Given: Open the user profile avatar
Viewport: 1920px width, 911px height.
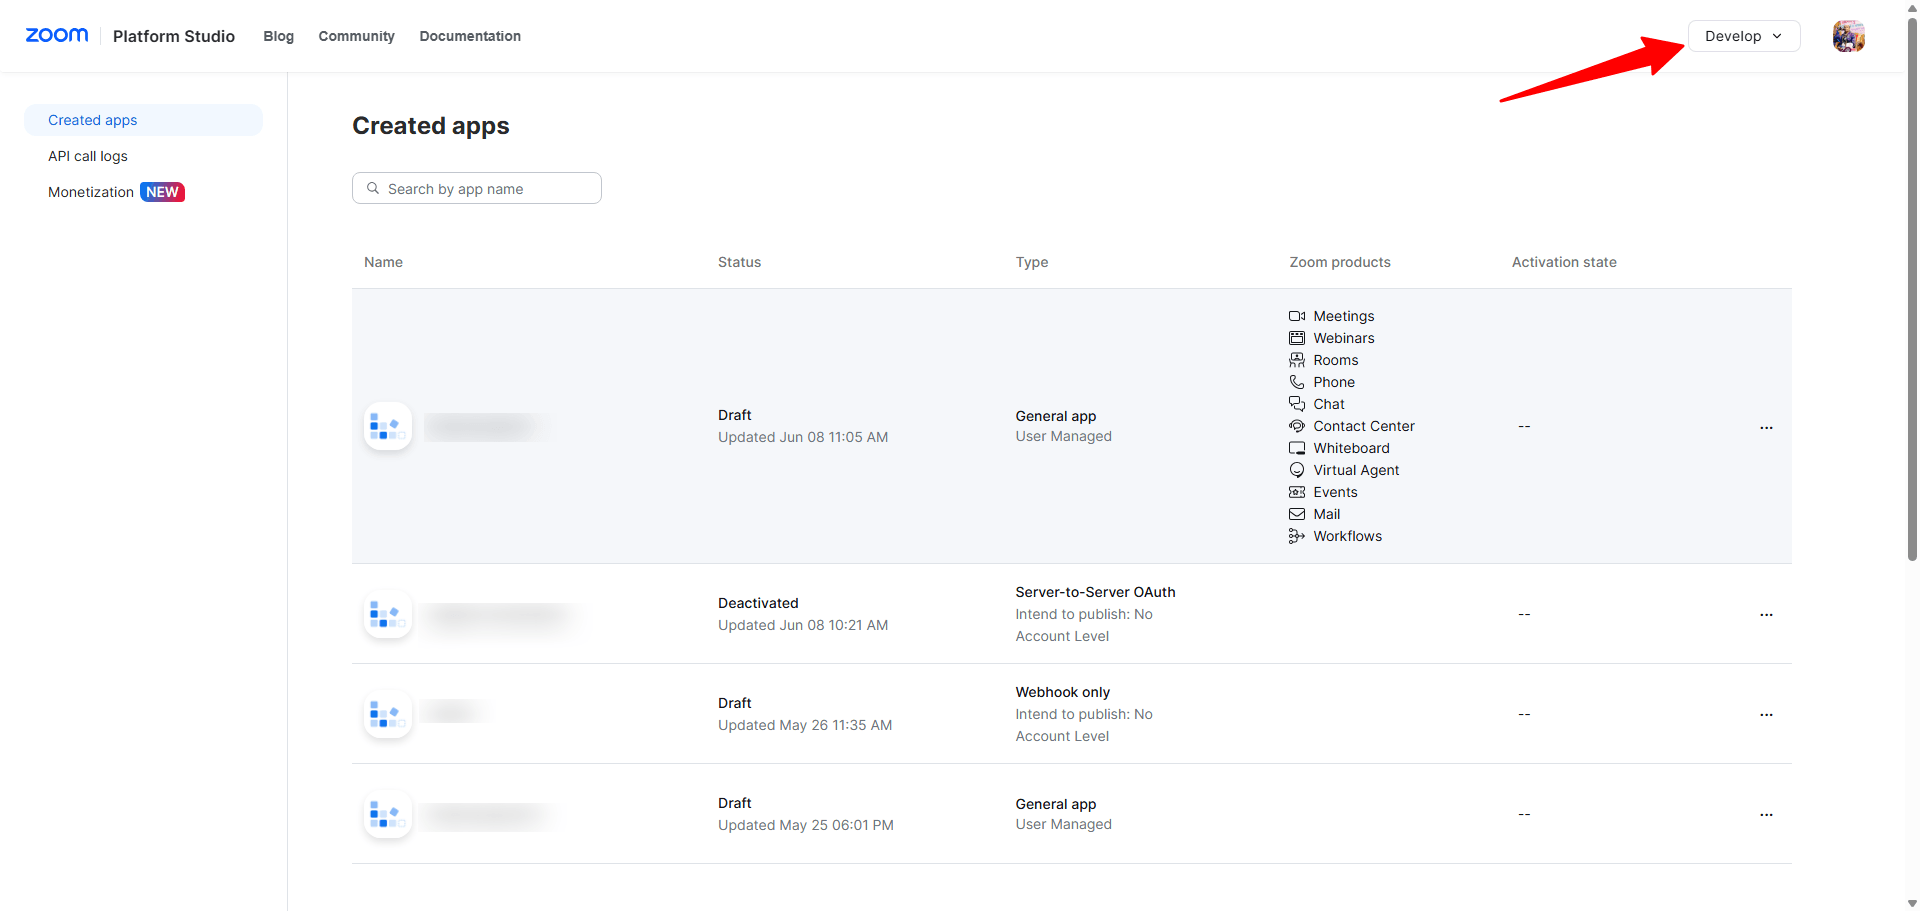Looking at the screenshot, I should pos(1848,36).
